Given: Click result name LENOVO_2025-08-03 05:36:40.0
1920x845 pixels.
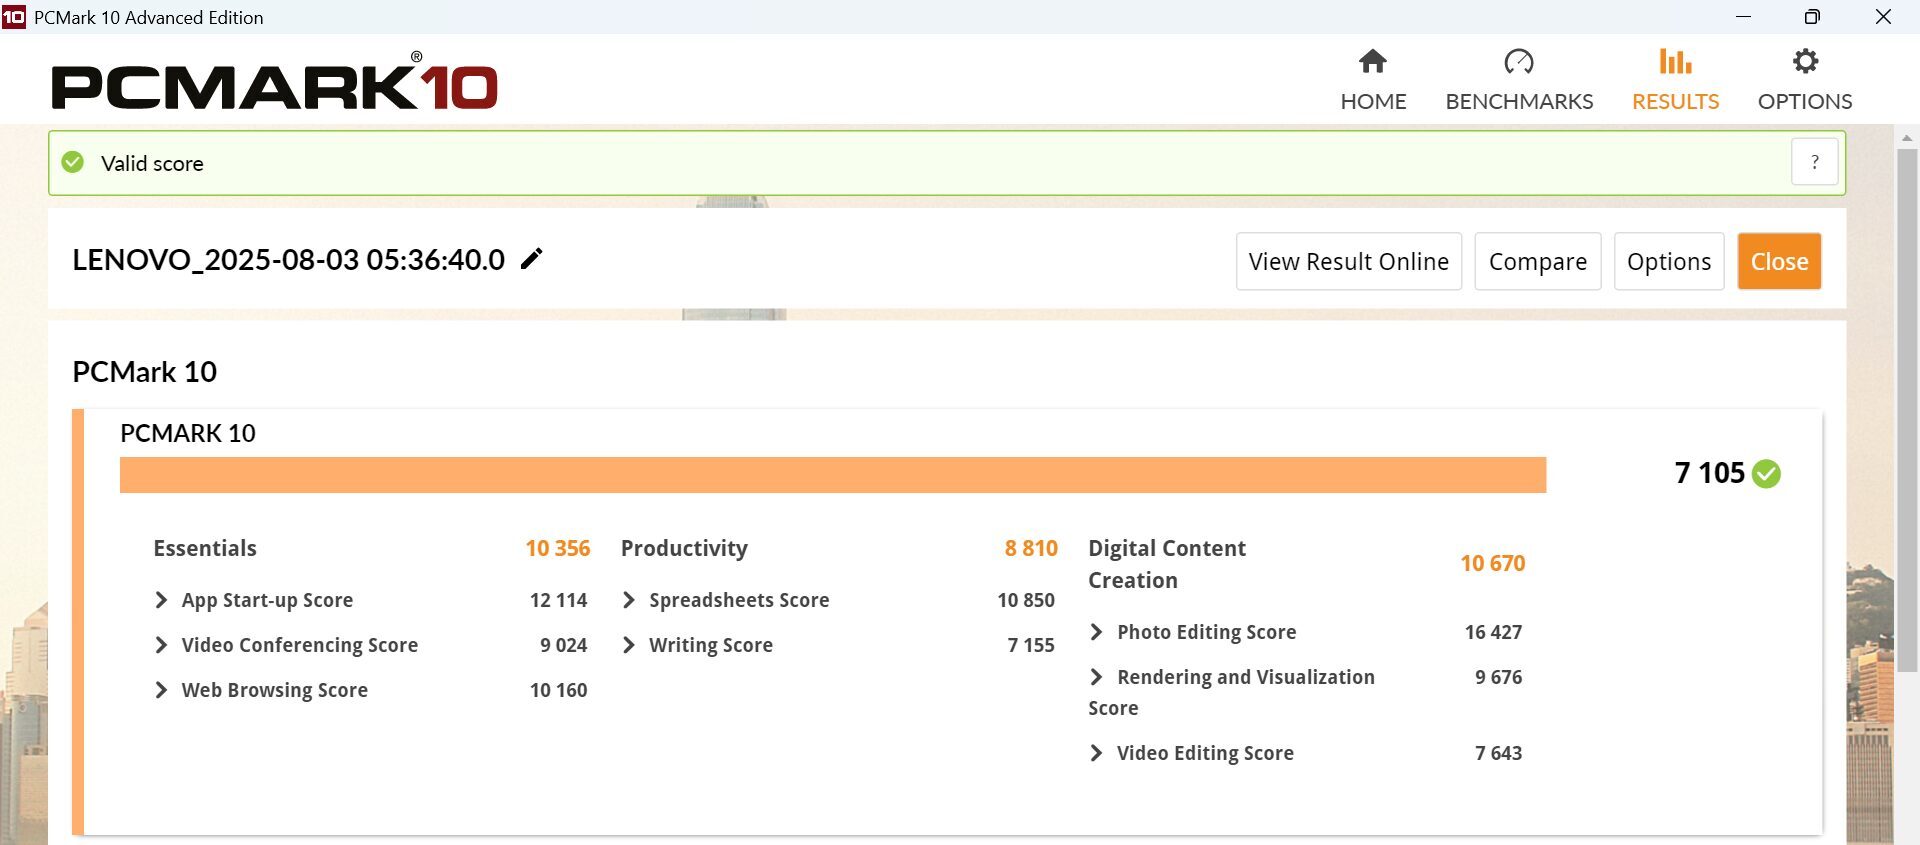Looking at the screenshot, I should [289, 259].
